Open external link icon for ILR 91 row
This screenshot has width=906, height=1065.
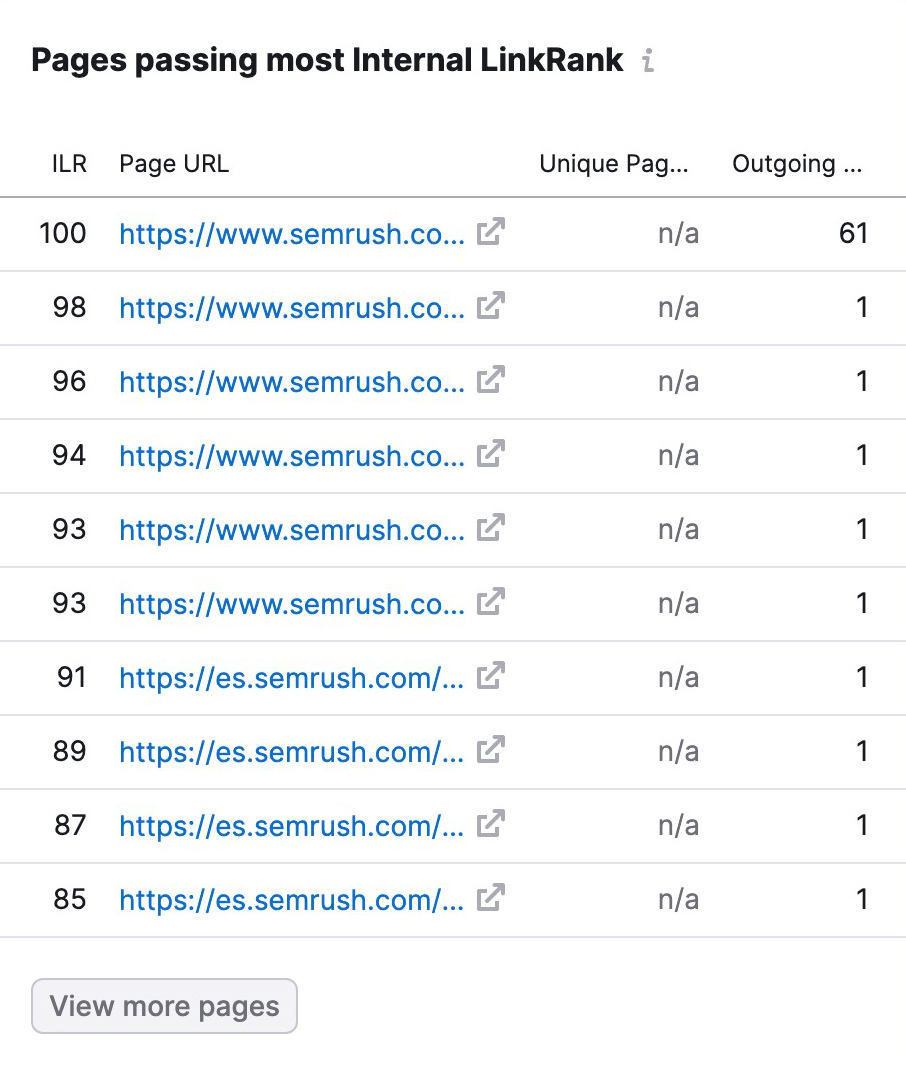tap(490, 676)
